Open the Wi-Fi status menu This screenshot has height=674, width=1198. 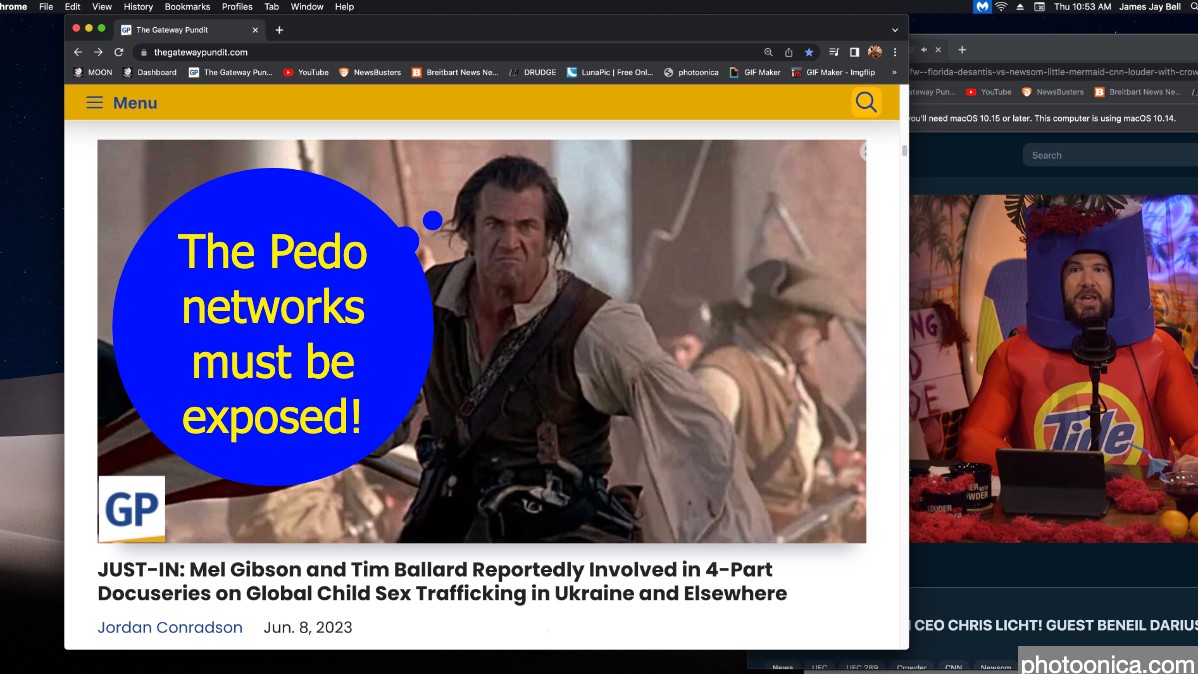pyautogui.click(x=1001, y=7)
